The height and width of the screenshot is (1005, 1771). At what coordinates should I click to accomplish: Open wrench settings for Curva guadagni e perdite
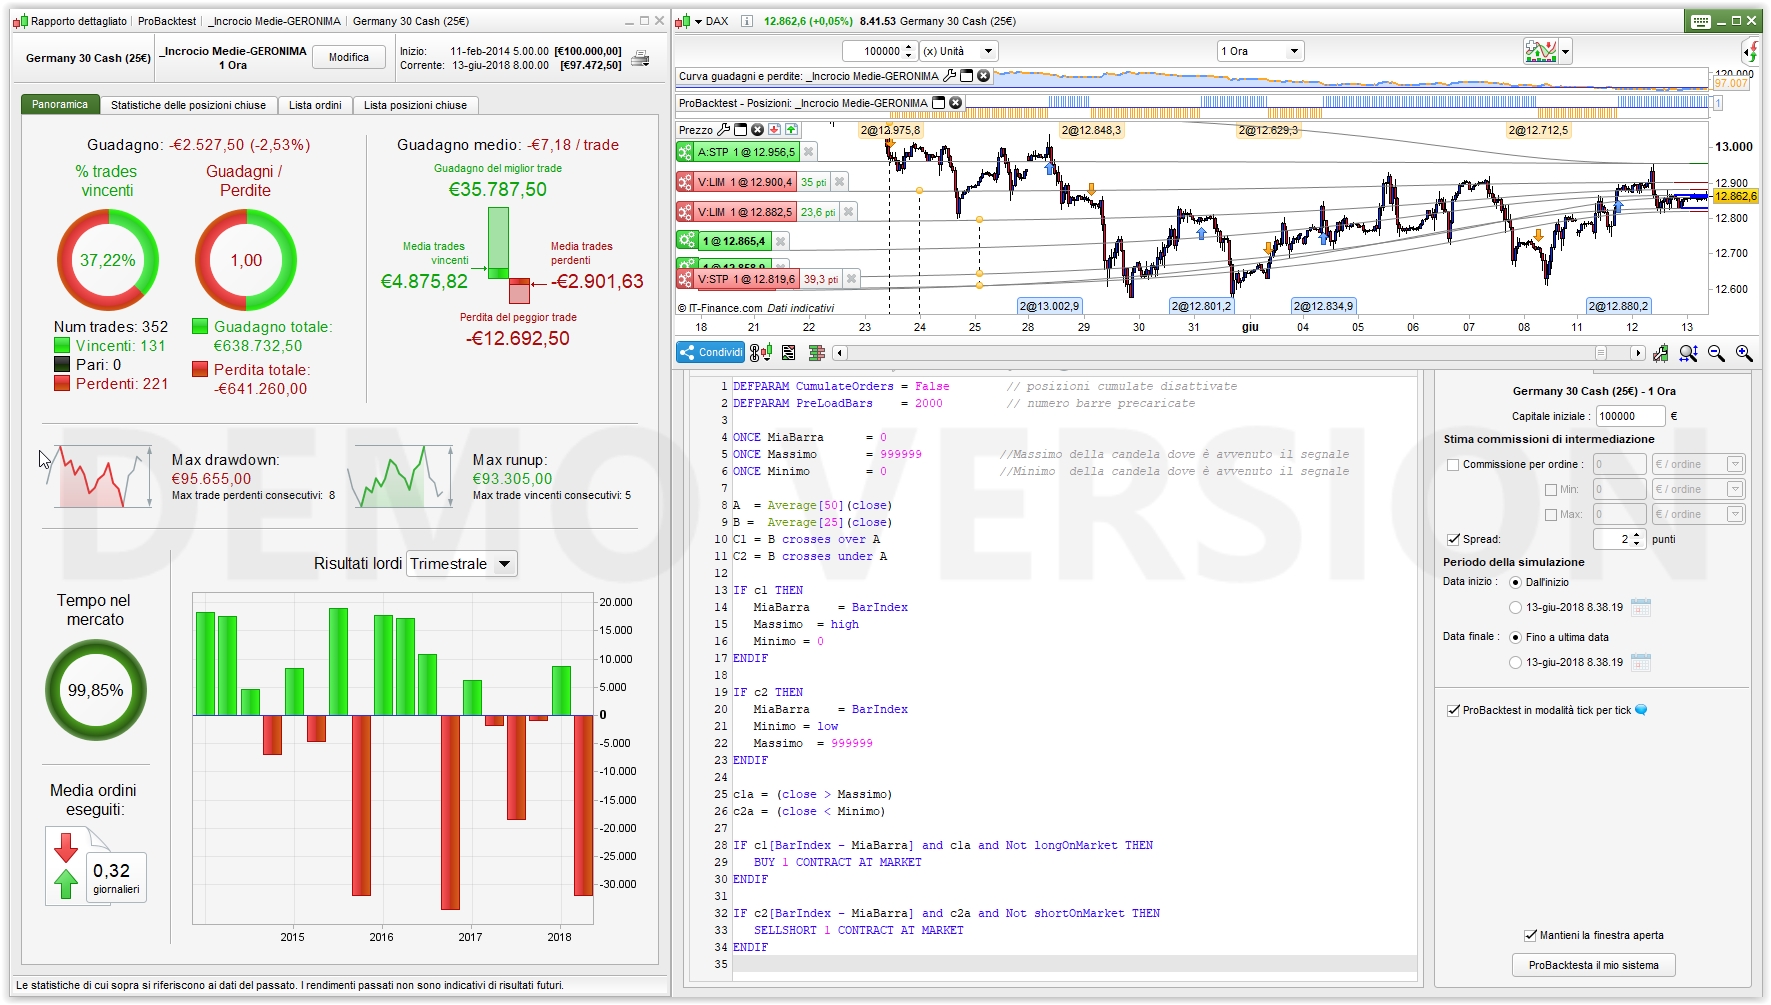pos(950,76)
